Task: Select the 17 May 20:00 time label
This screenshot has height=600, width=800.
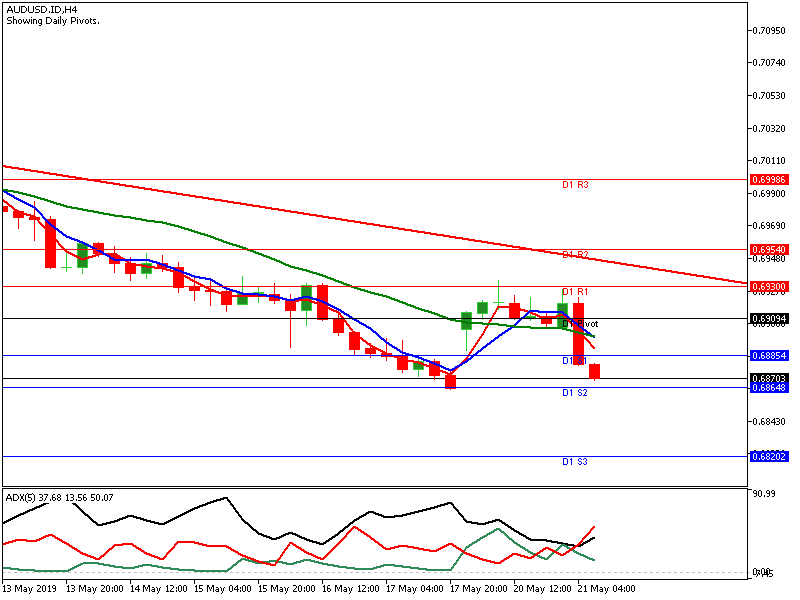Action: (x=480, y=589)
